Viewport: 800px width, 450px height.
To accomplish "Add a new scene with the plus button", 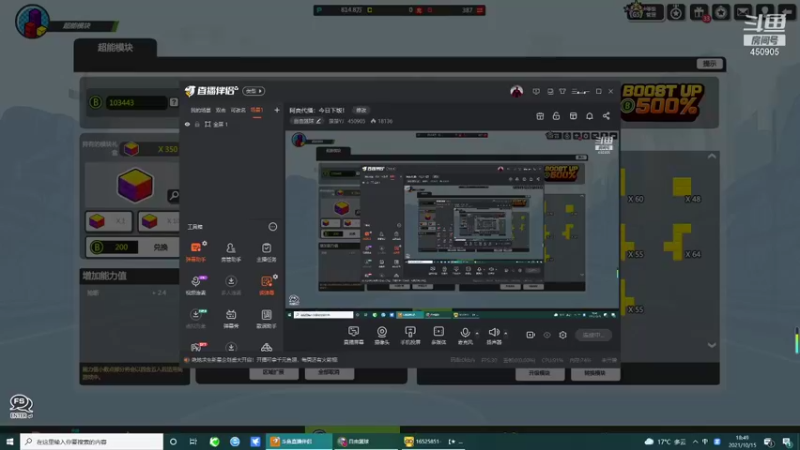I will point(277,110).
